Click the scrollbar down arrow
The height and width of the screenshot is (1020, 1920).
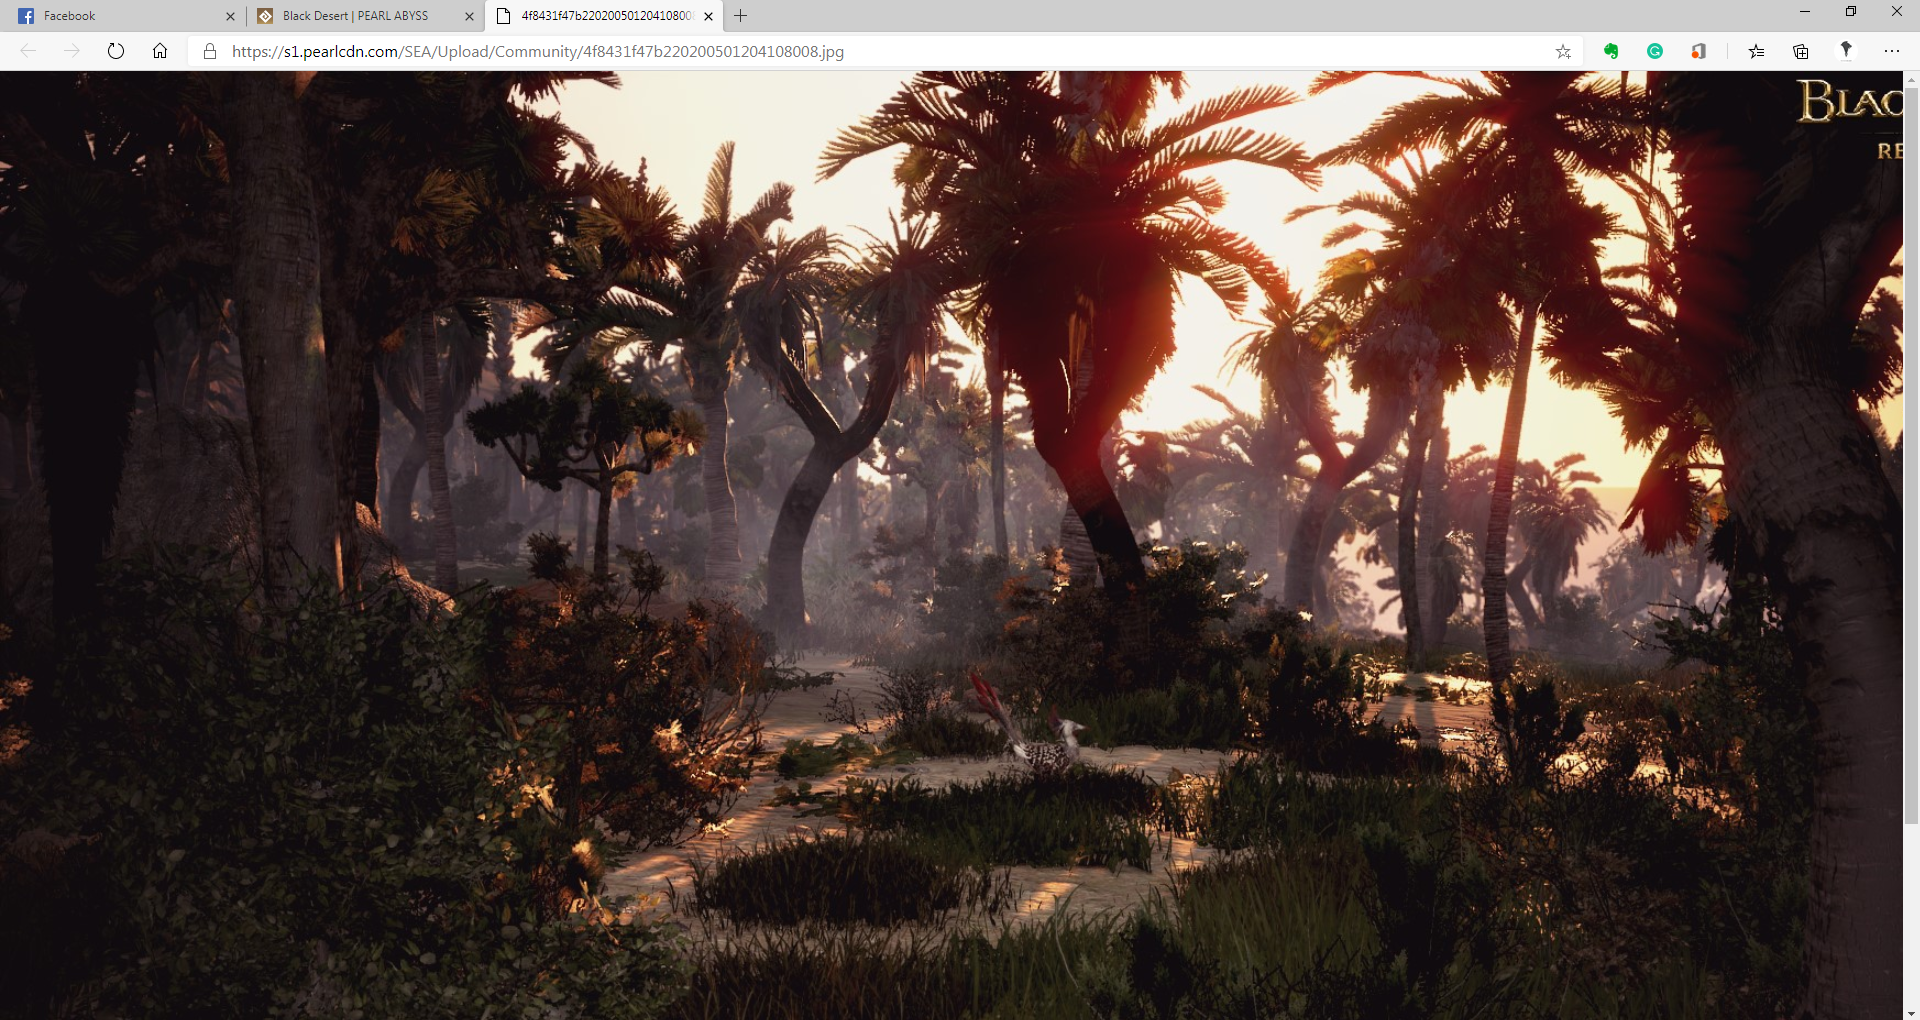pos(1911,1012)
